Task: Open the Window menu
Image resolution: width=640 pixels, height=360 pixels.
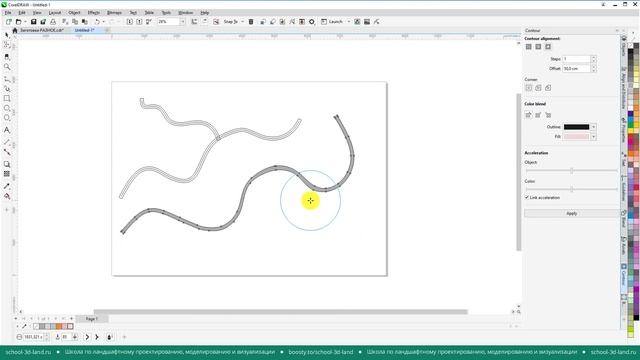Action: (186, 13)
